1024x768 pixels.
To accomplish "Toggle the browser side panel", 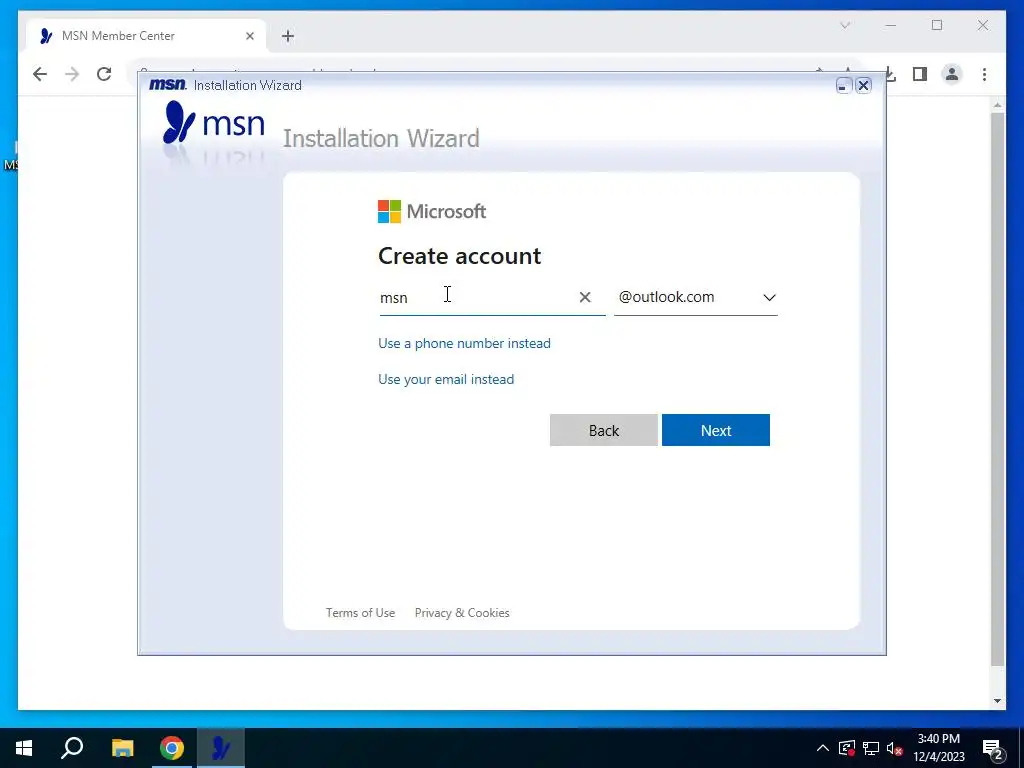I will 920,74.
